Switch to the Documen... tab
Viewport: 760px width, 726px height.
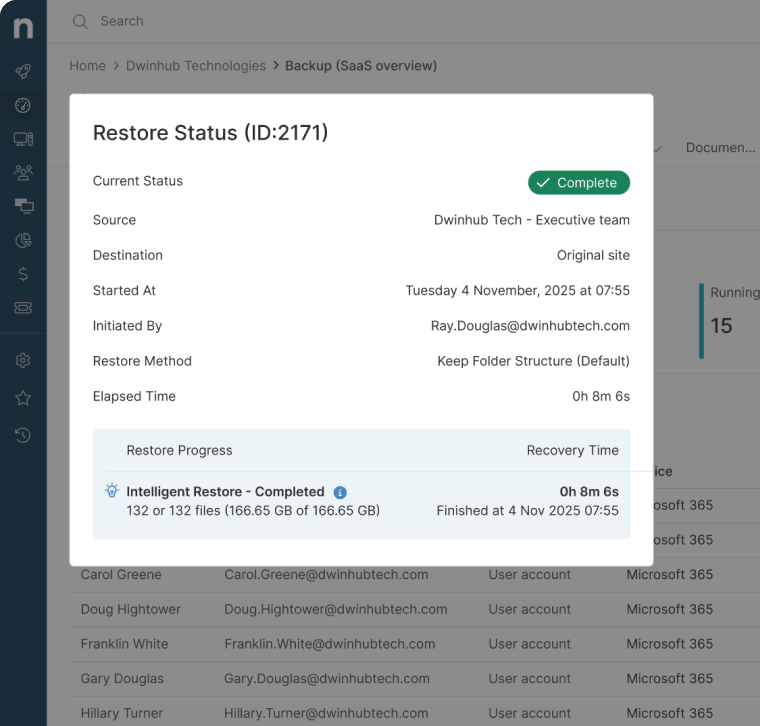click(720, 147)
